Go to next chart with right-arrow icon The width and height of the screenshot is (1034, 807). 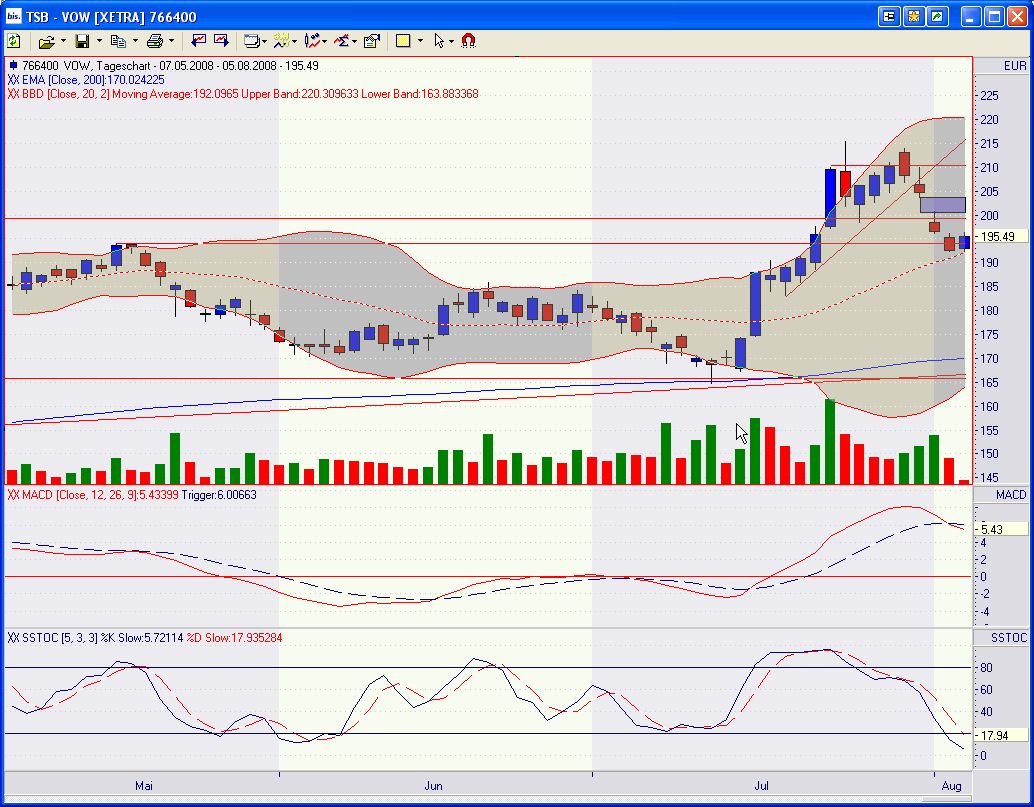tap(221, 41)
